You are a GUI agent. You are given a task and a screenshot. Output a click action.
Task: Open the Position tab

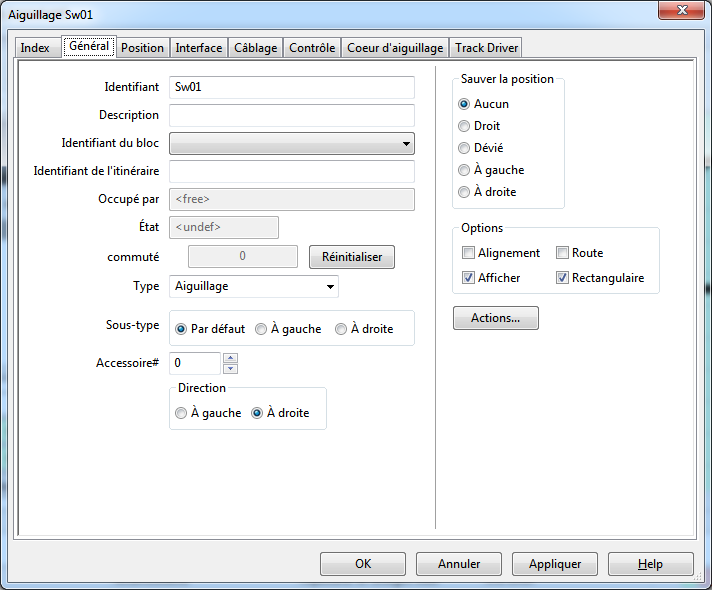[142, 48]
